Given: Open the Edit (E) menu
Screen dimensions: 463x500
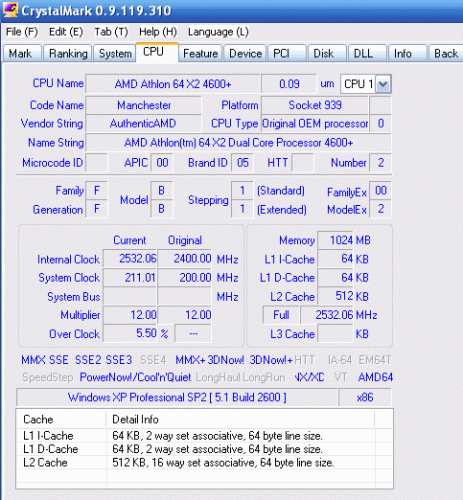Looking at the screenshot, I should click(66, 32).
